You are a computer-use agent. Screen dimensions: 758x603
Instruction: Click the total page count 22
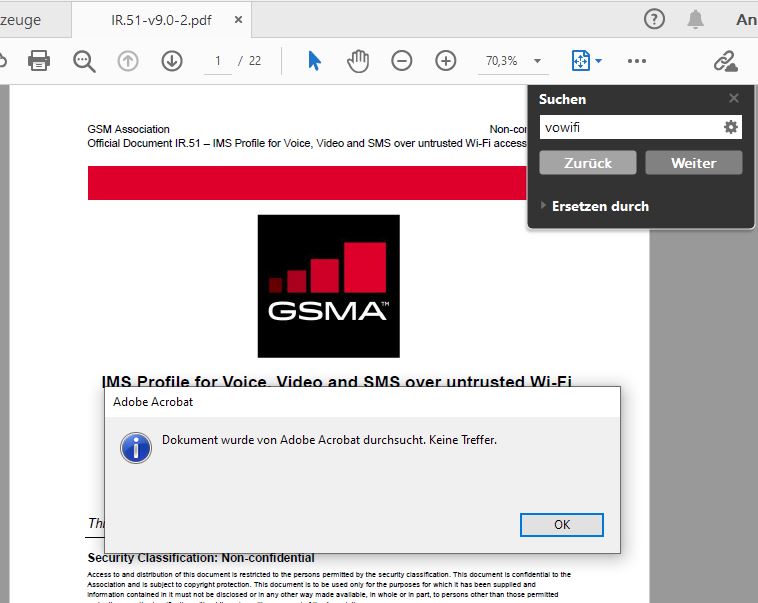(255, 61)
